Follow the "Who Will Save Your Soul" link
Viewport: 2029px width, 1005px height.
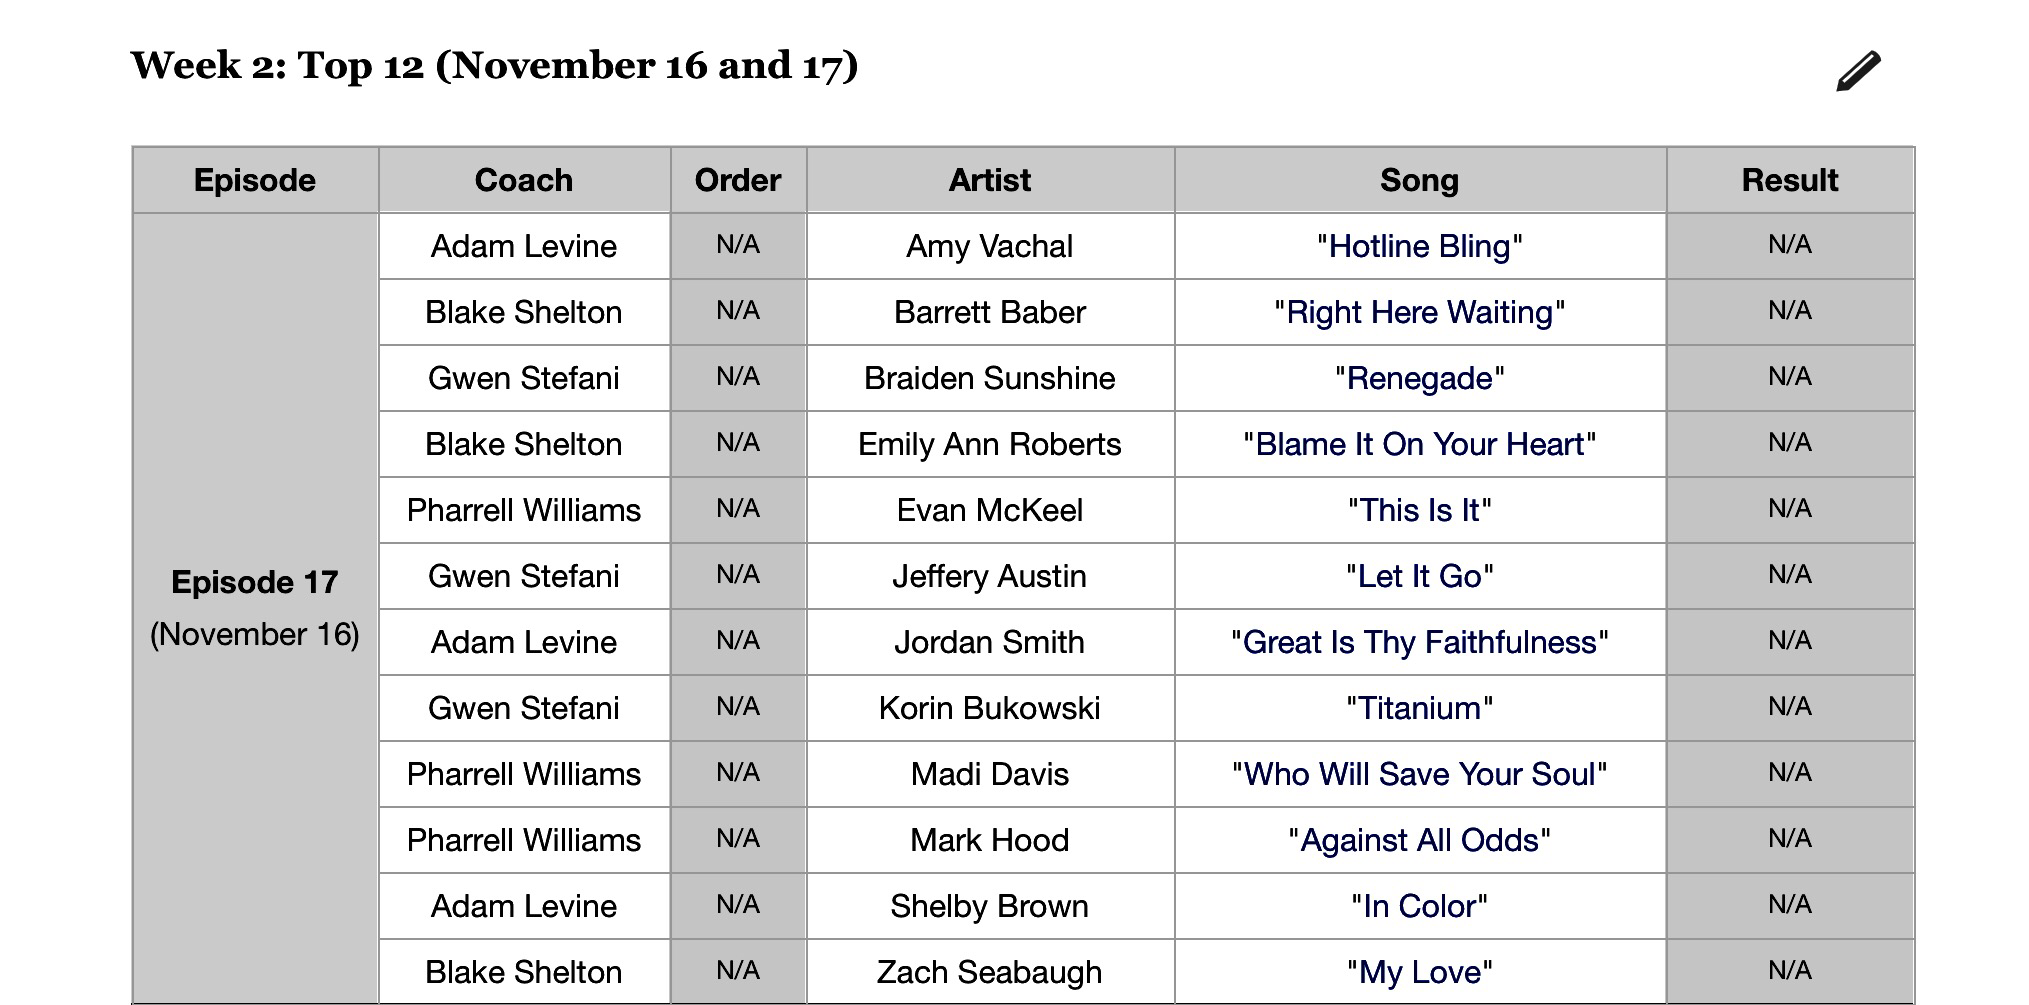tap(1419, 775)
